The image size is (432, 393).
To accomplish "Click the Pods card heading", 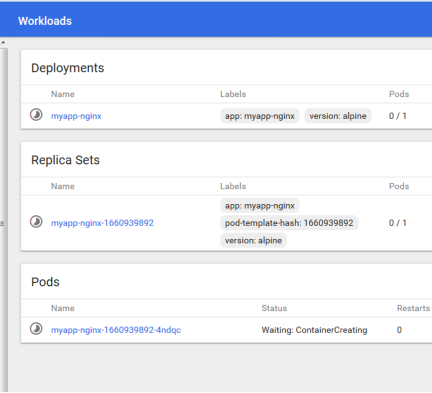I will coord(45,282).
